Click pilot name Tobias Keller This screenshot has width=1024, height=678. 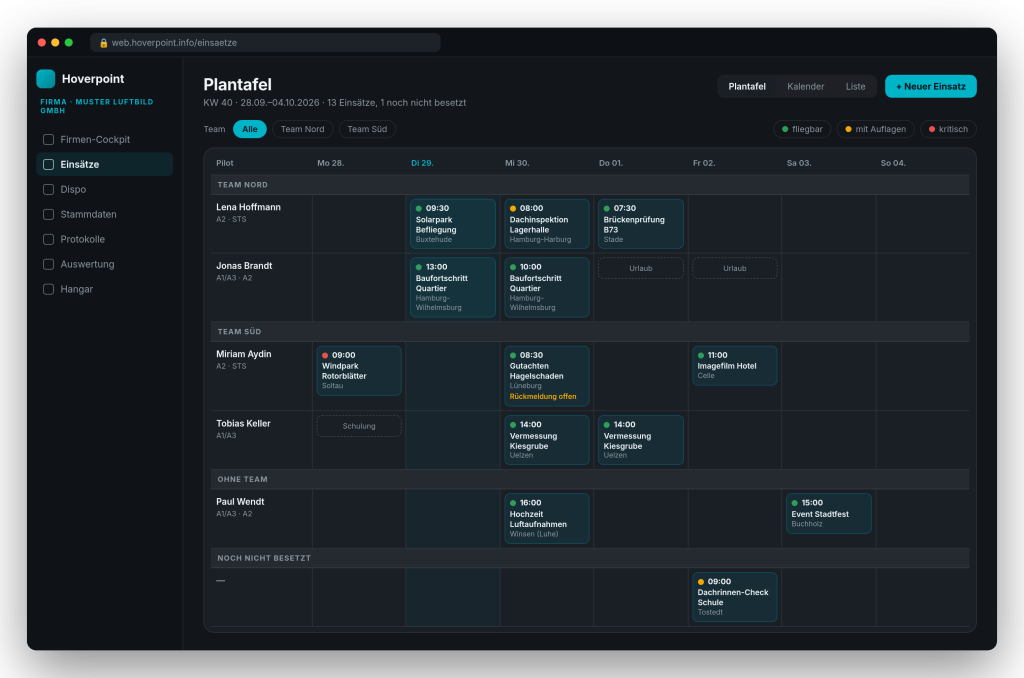pyautogui.click(x=243, y=423)
